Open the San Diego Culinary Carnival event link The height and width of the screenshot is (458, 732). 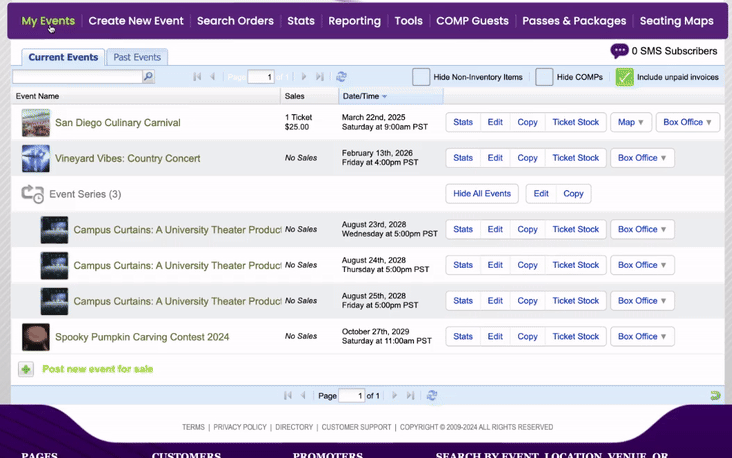(x=118, y=123)
